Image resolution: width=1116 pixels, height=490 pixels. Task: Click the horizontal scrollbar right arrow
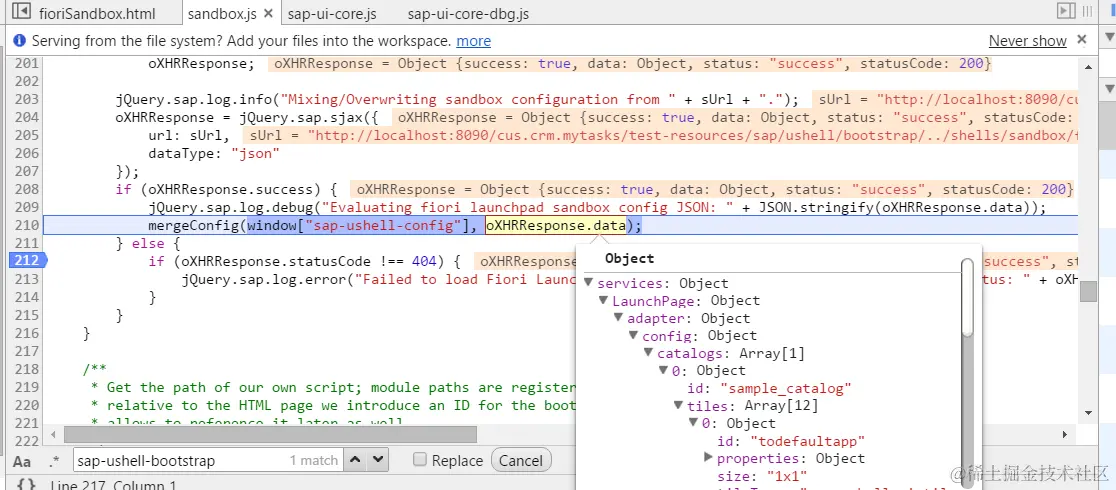(1064, 434)
